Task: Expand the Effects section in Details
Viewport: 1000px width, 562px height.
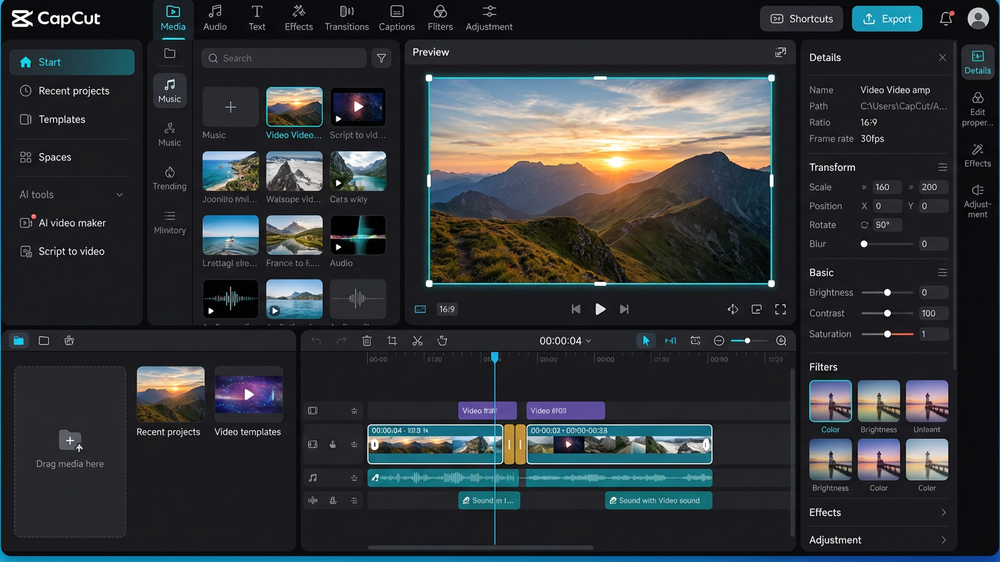Action: 878,512
